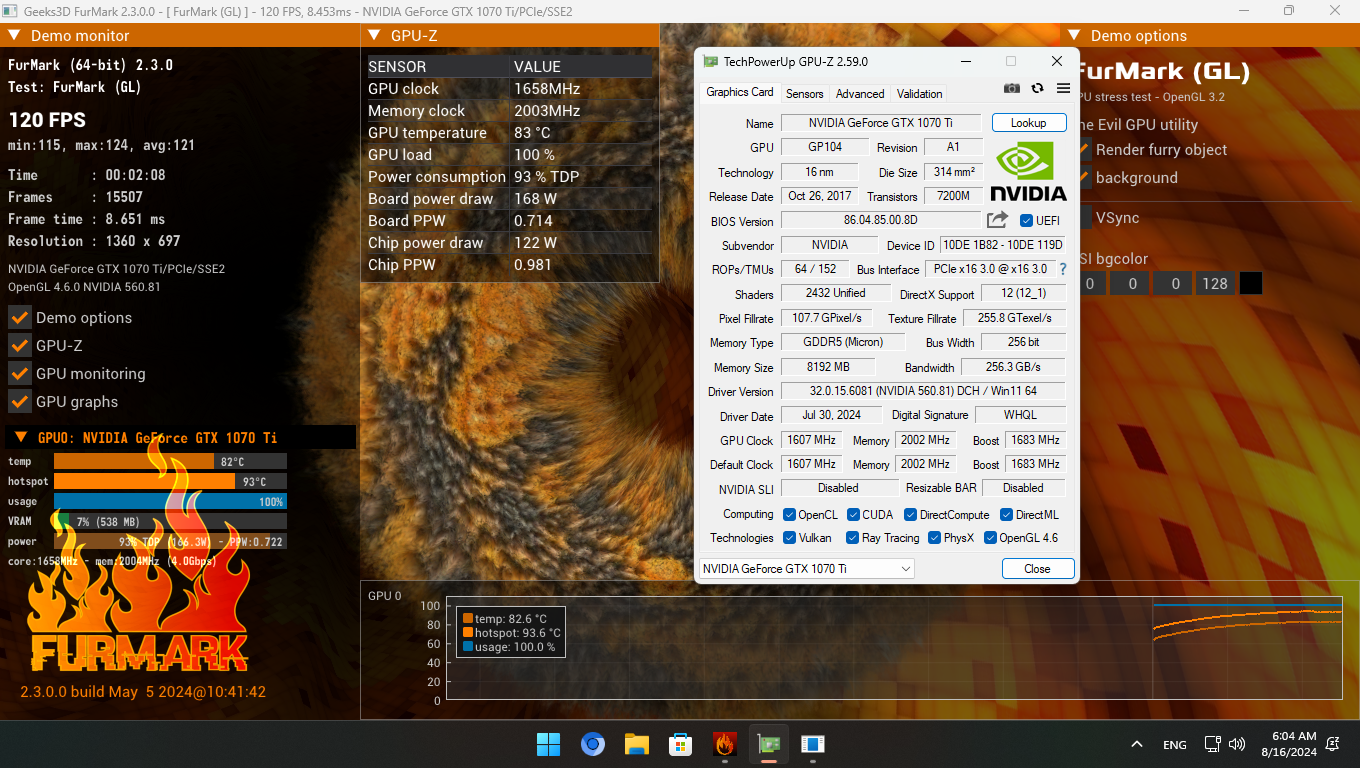Screen dimensions: 1360x768
Task: Collapse the FurMark GPU-Z sensor panel
Action: coord(374,36)
